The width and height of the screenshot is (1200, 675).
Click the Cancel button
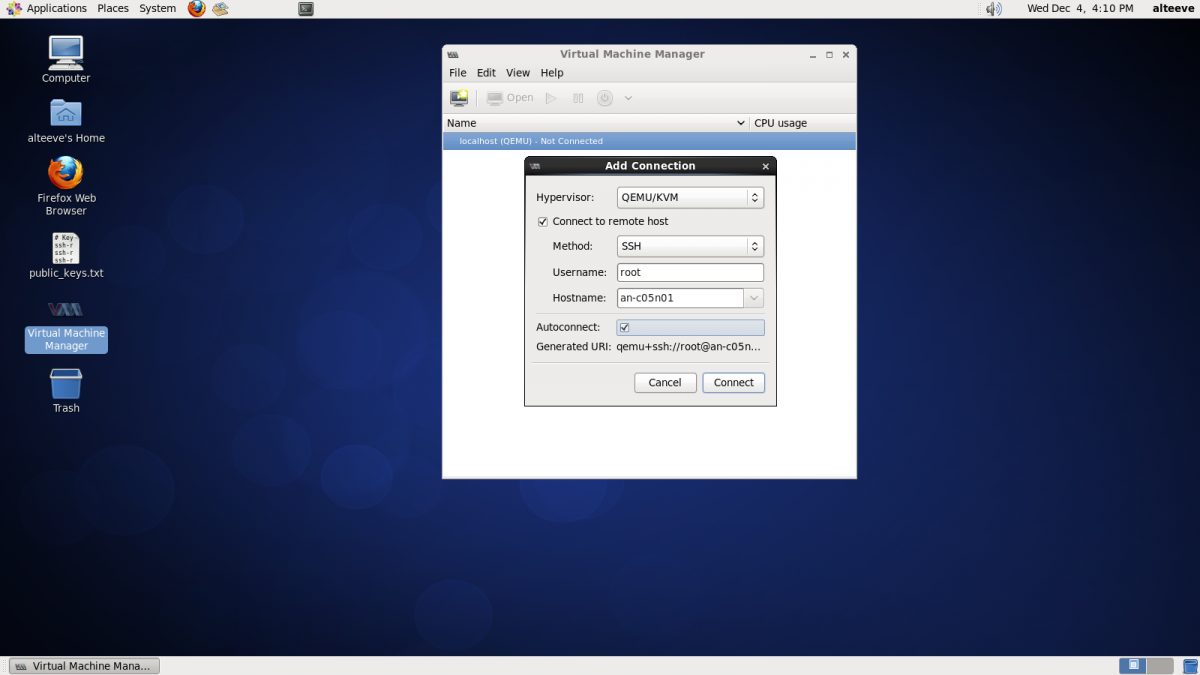[665, 383]
